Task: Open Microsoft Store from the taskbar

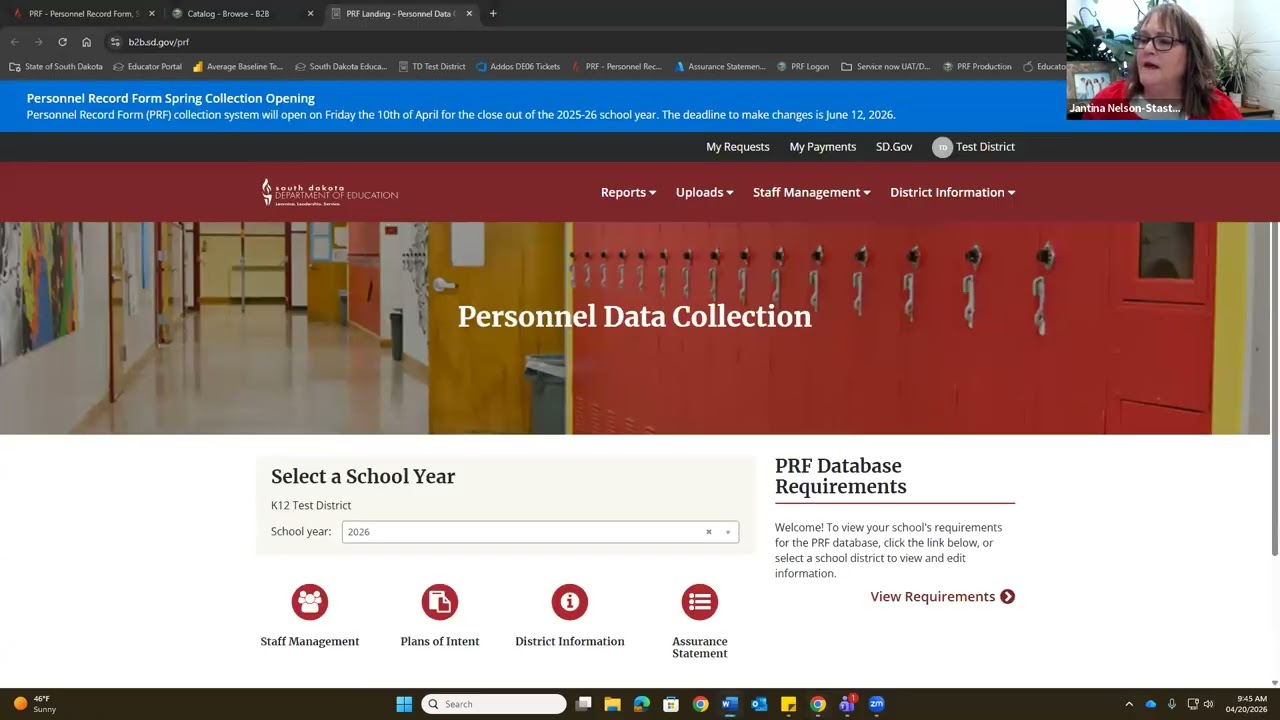Action: pos(671,704)
